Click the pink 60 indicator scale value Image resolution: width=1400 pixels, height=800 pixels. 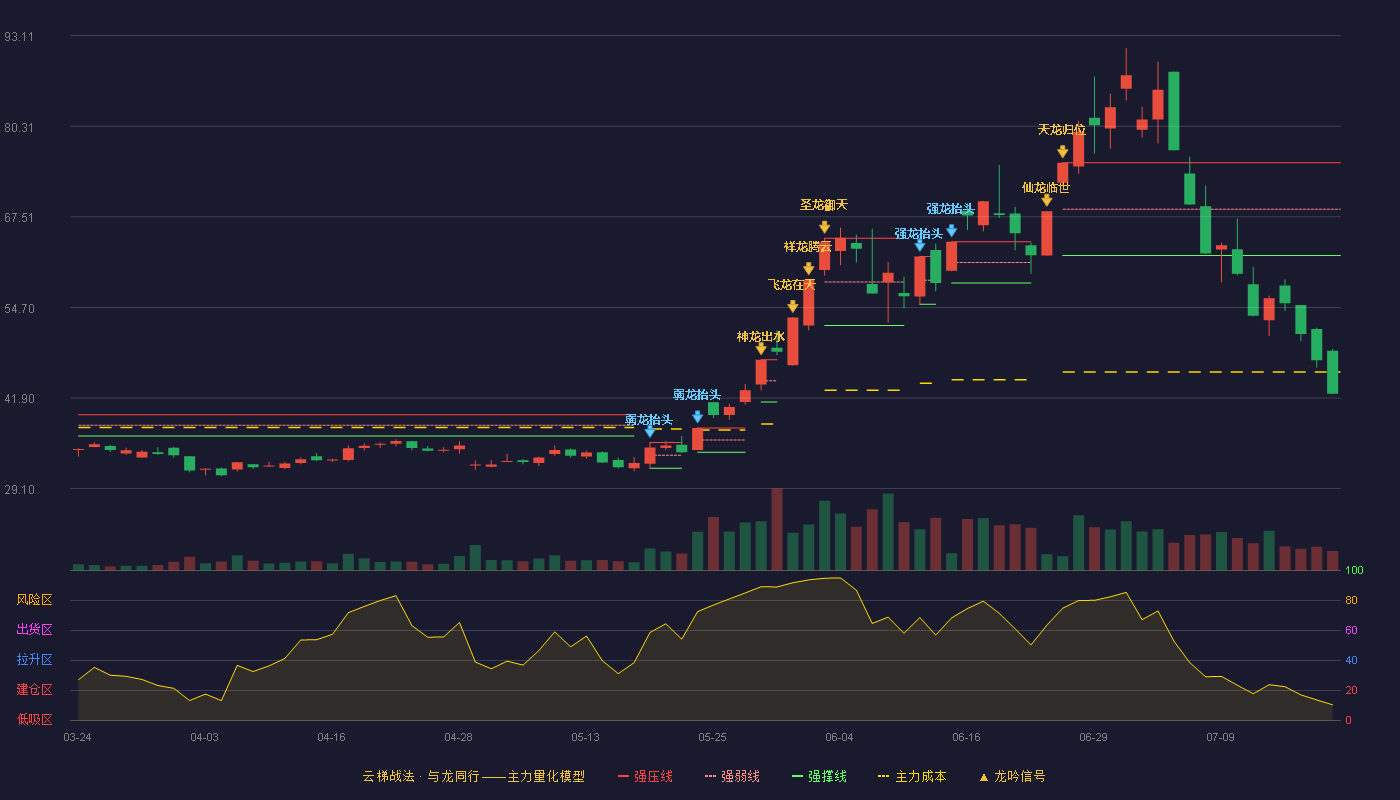1351,630
